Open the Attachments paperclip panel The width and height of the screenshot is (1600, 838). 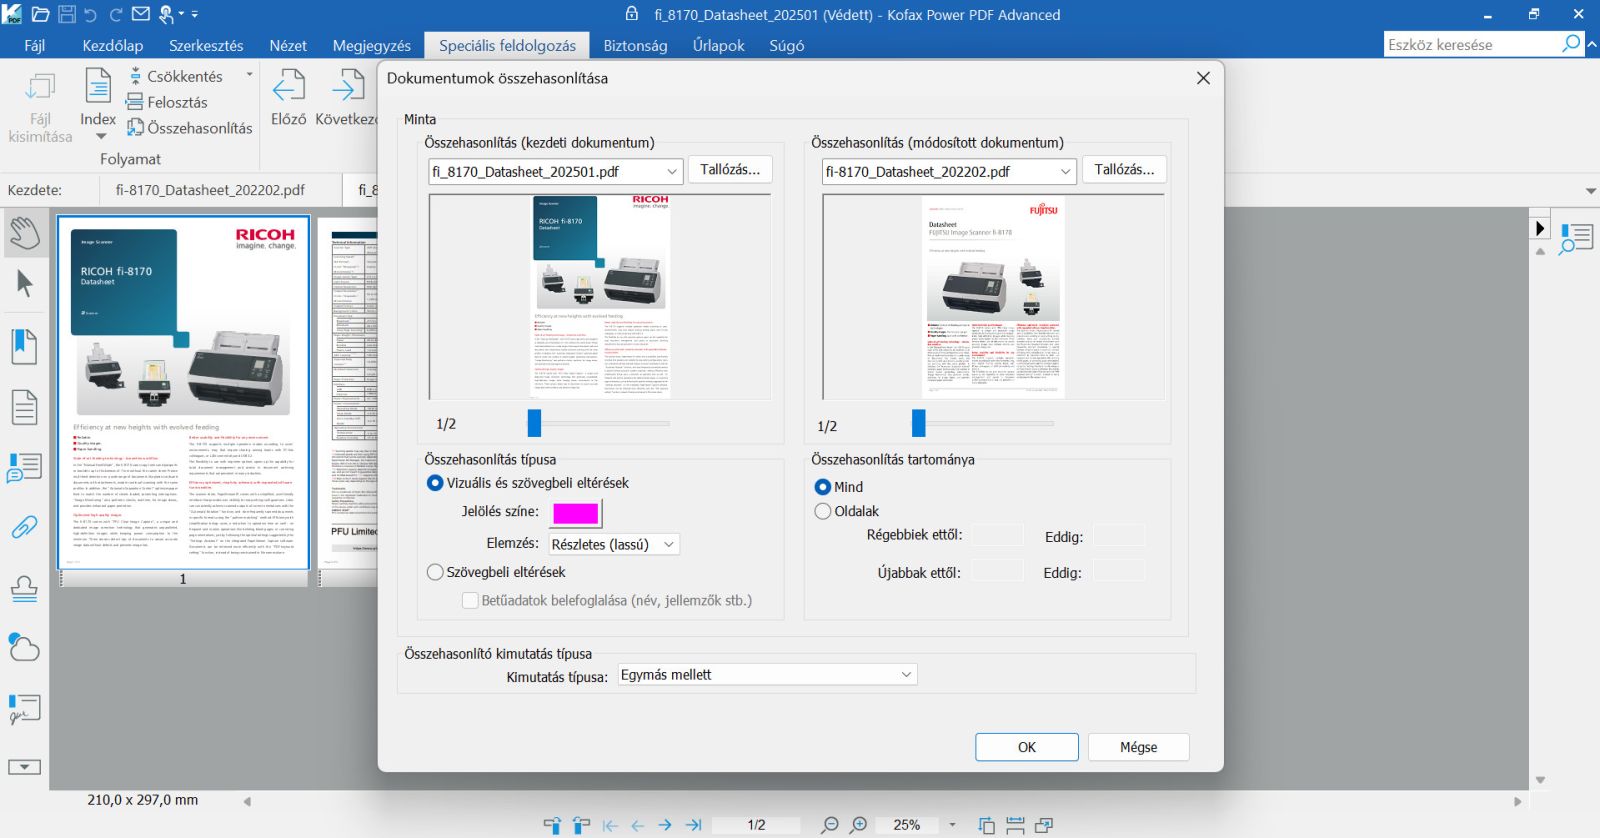[x=24, y=527]
